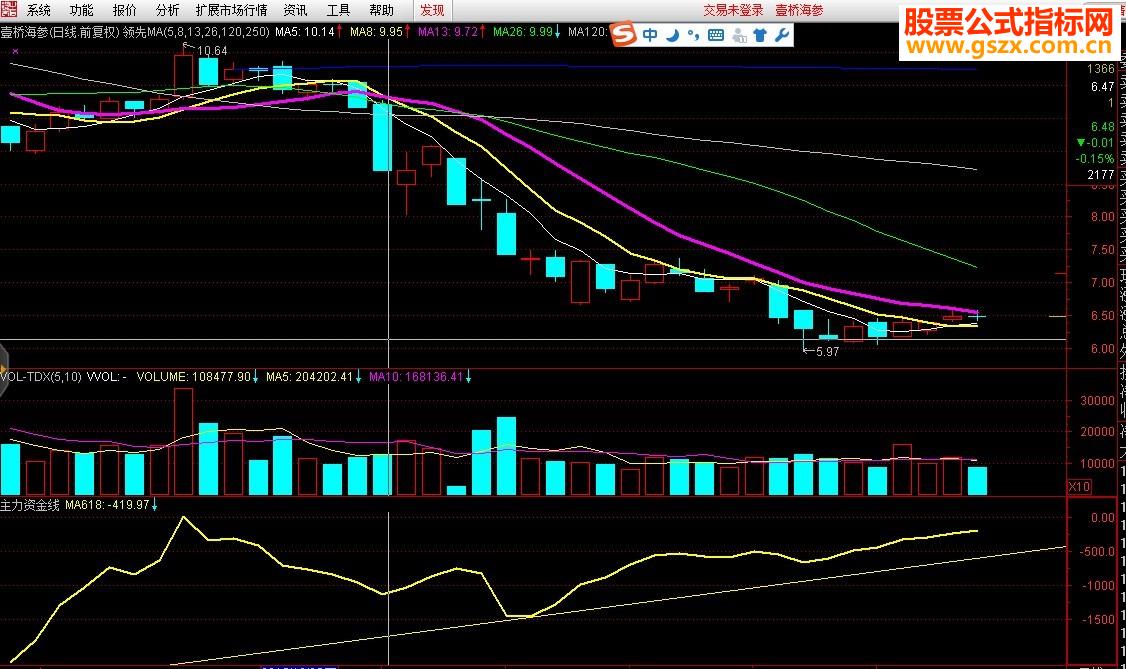Click the red application logo icon

pos(9,9)
